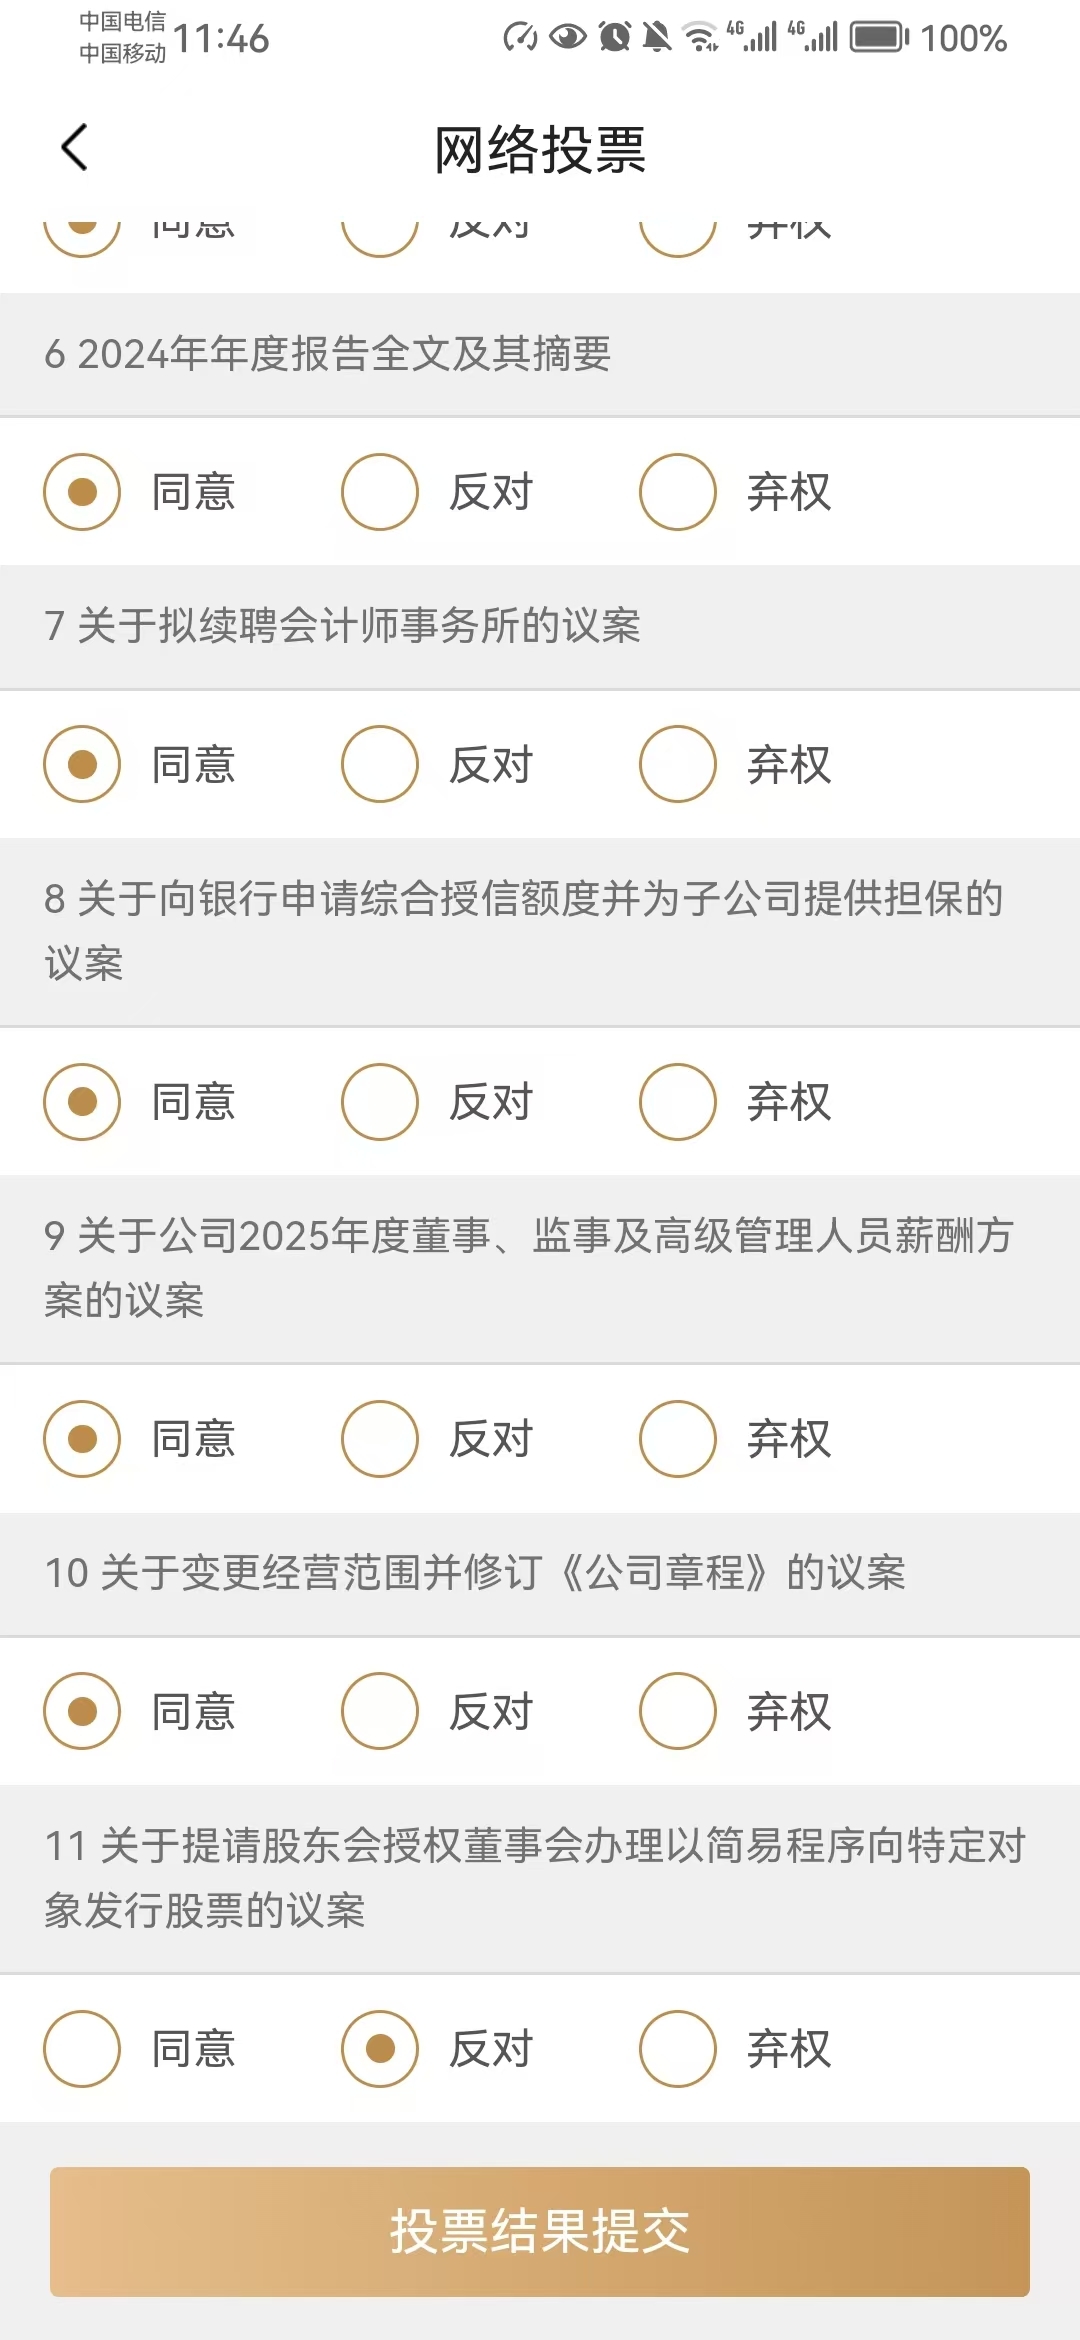Tap the eye comfort status icon

click(568, 37)
